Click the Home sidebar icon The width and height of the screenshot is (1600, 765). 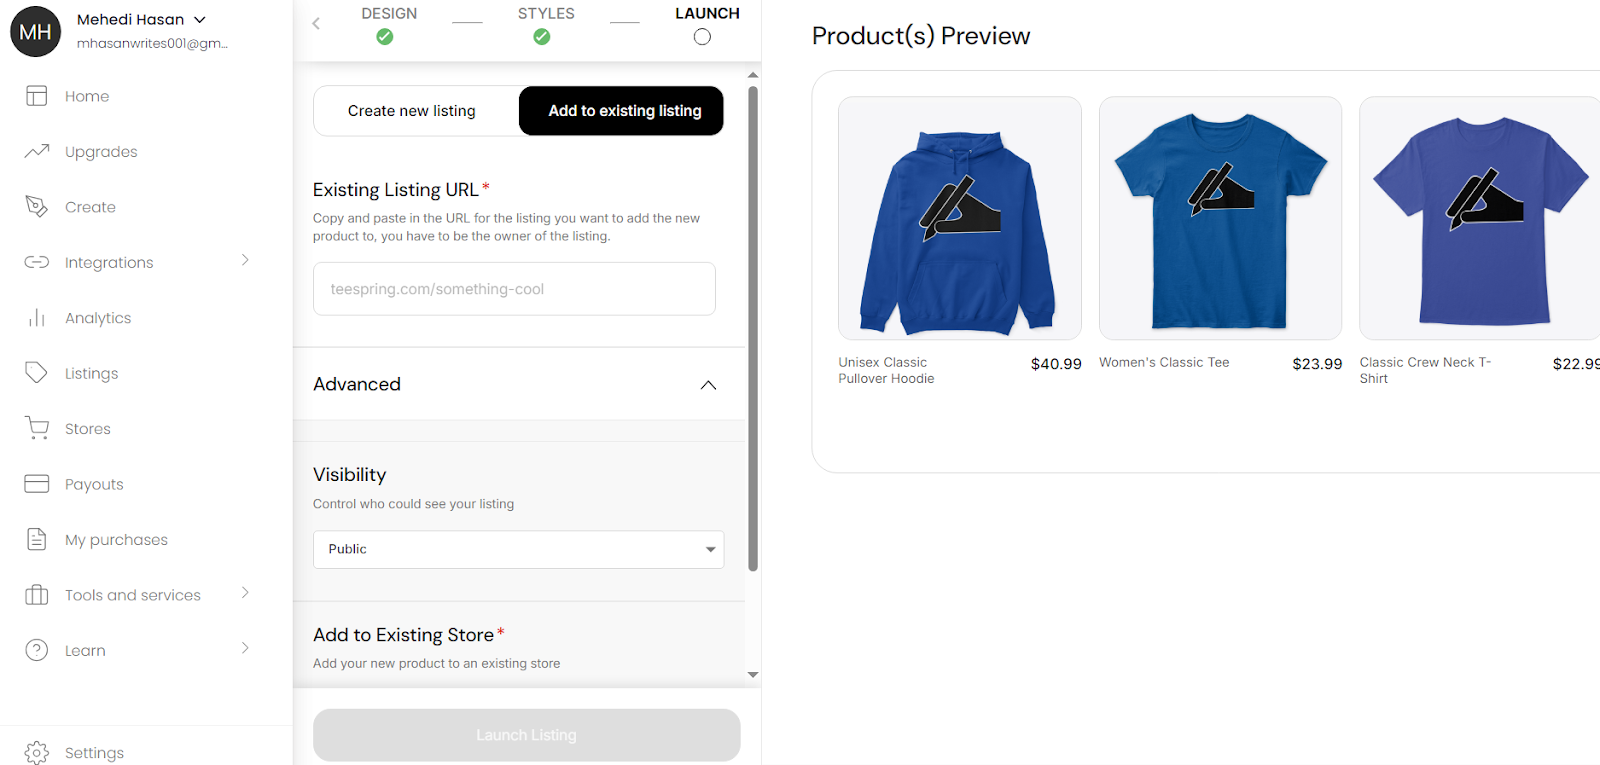tap(37, 96)
